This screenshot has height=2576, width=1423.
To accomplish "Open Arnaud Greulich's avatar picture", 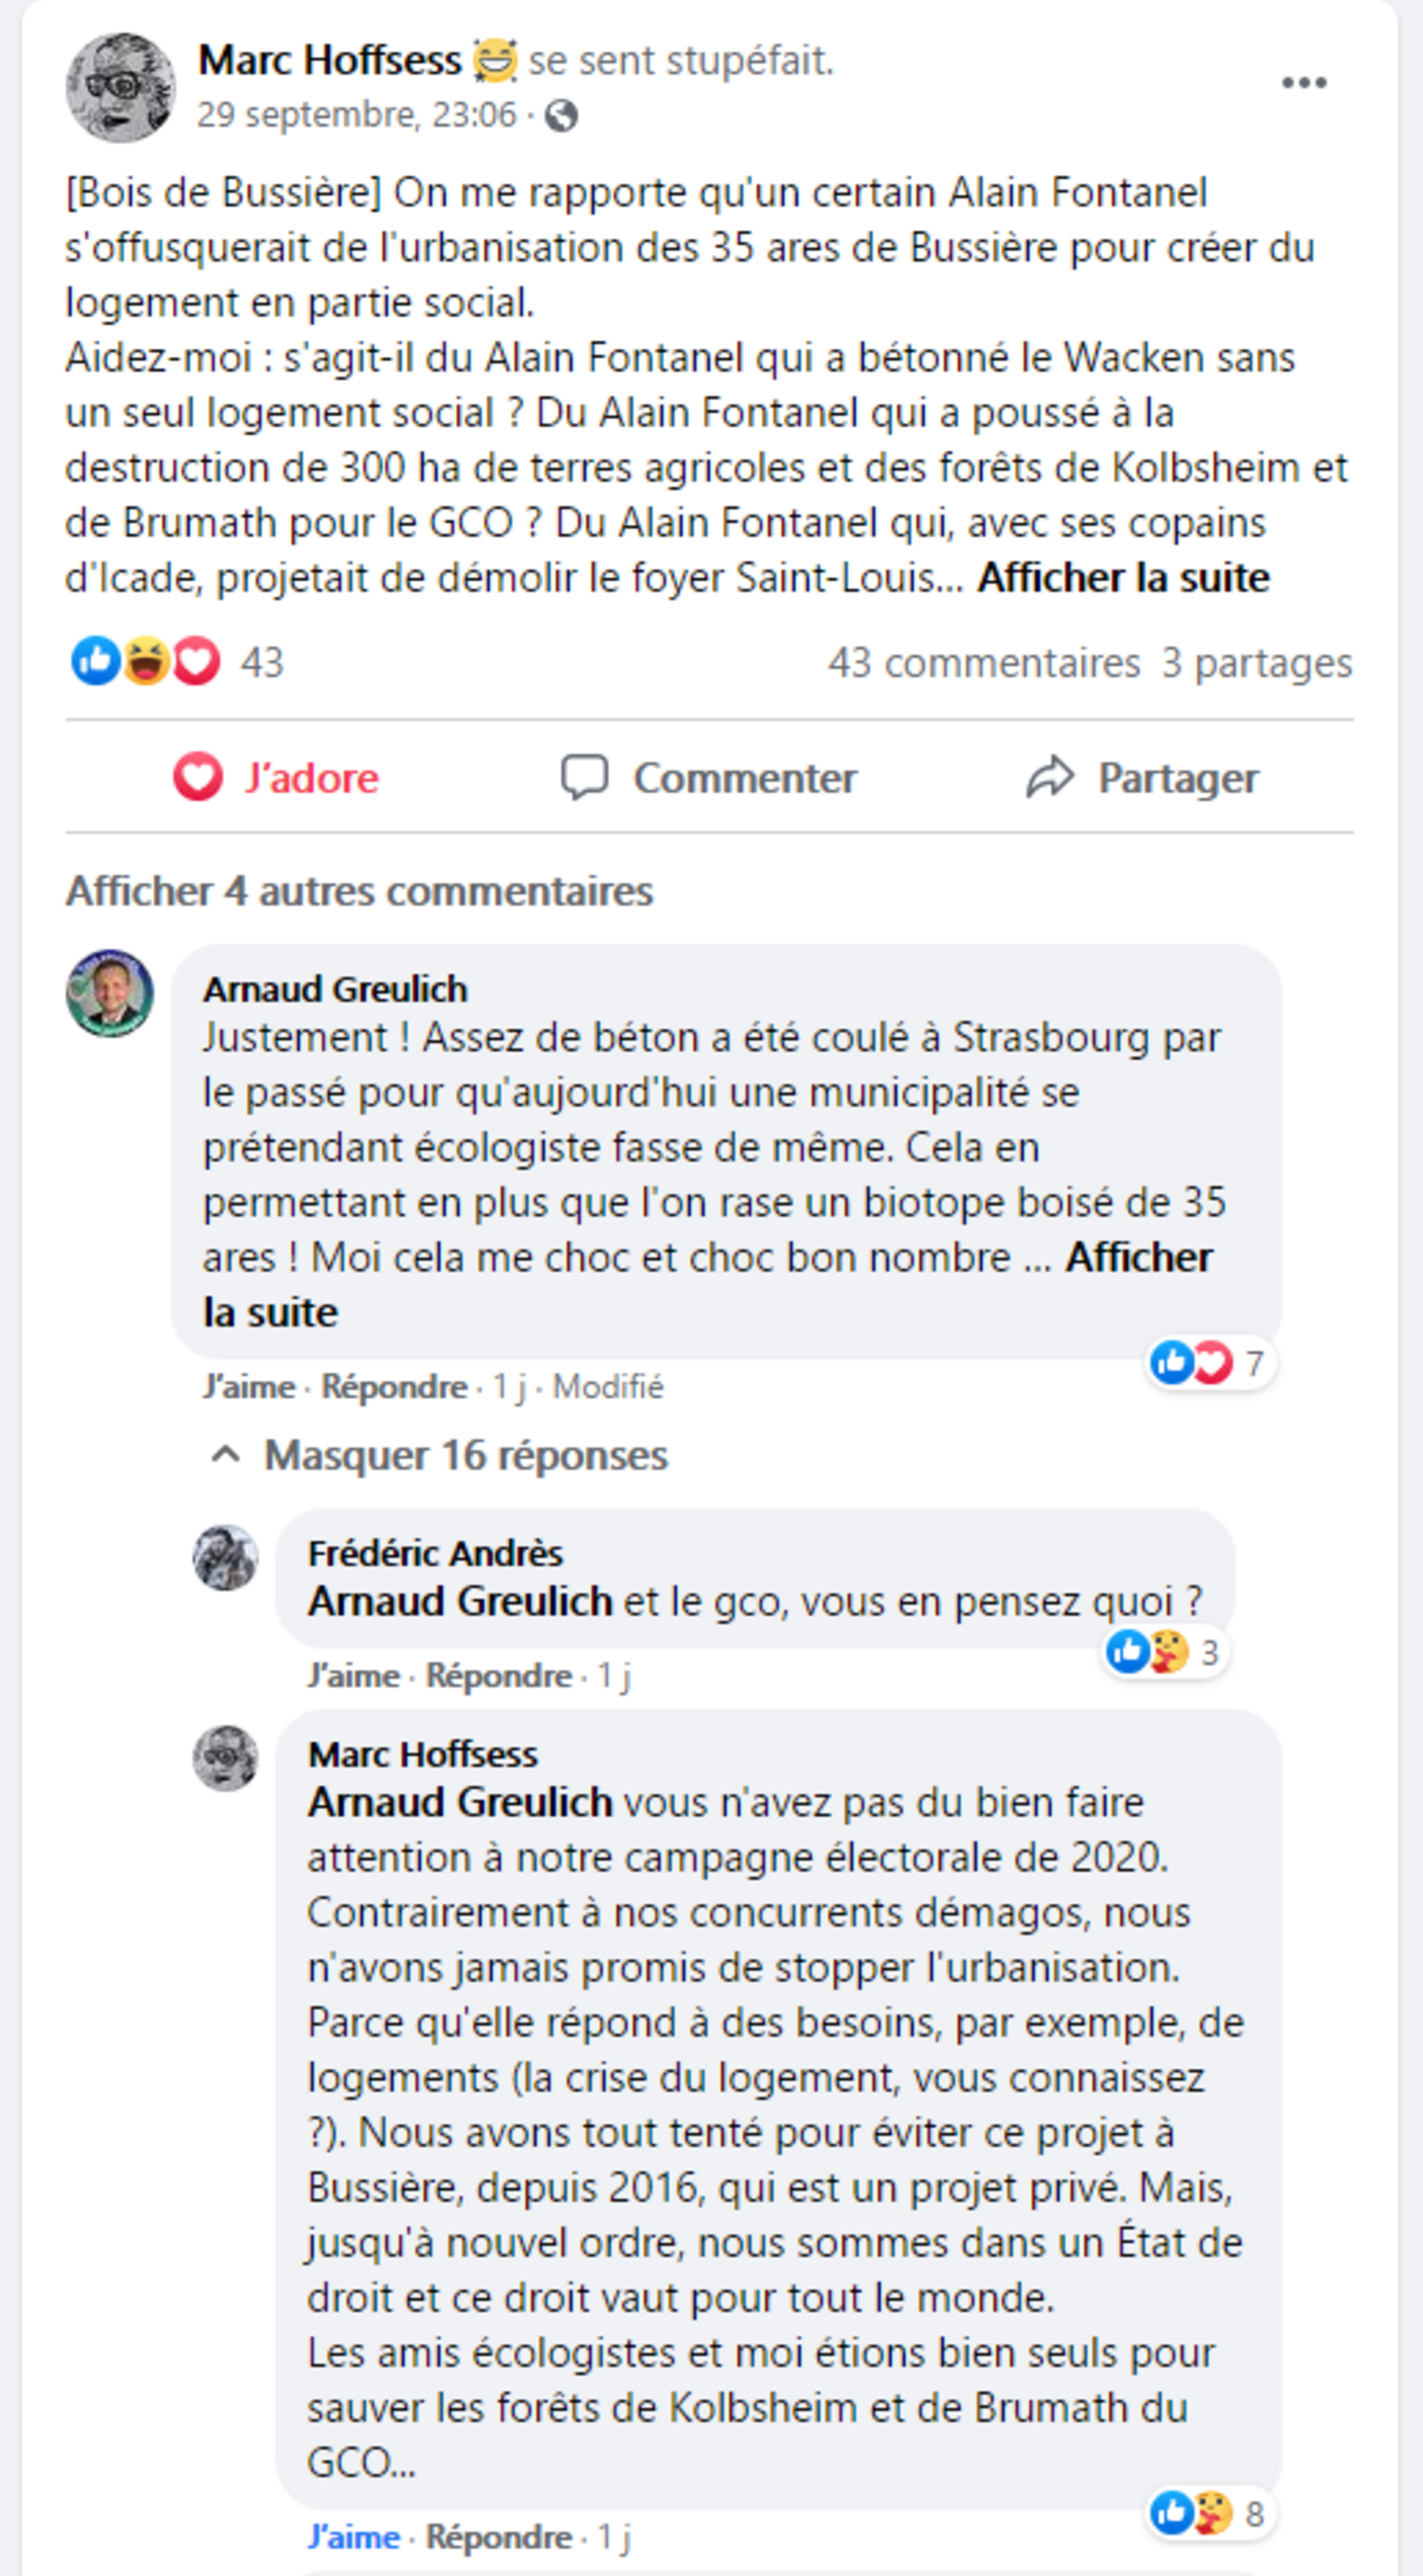I will click(110, 993).
